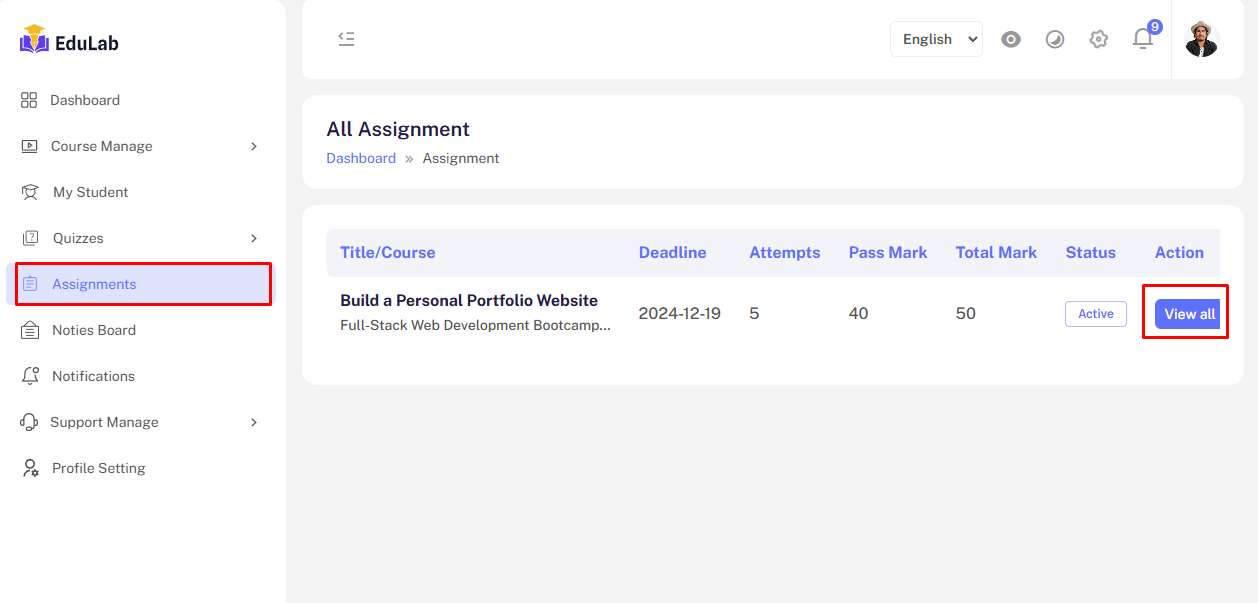Collapse sidebar using the menu toggle icon

pyautogui.click(x=346, y=39)
